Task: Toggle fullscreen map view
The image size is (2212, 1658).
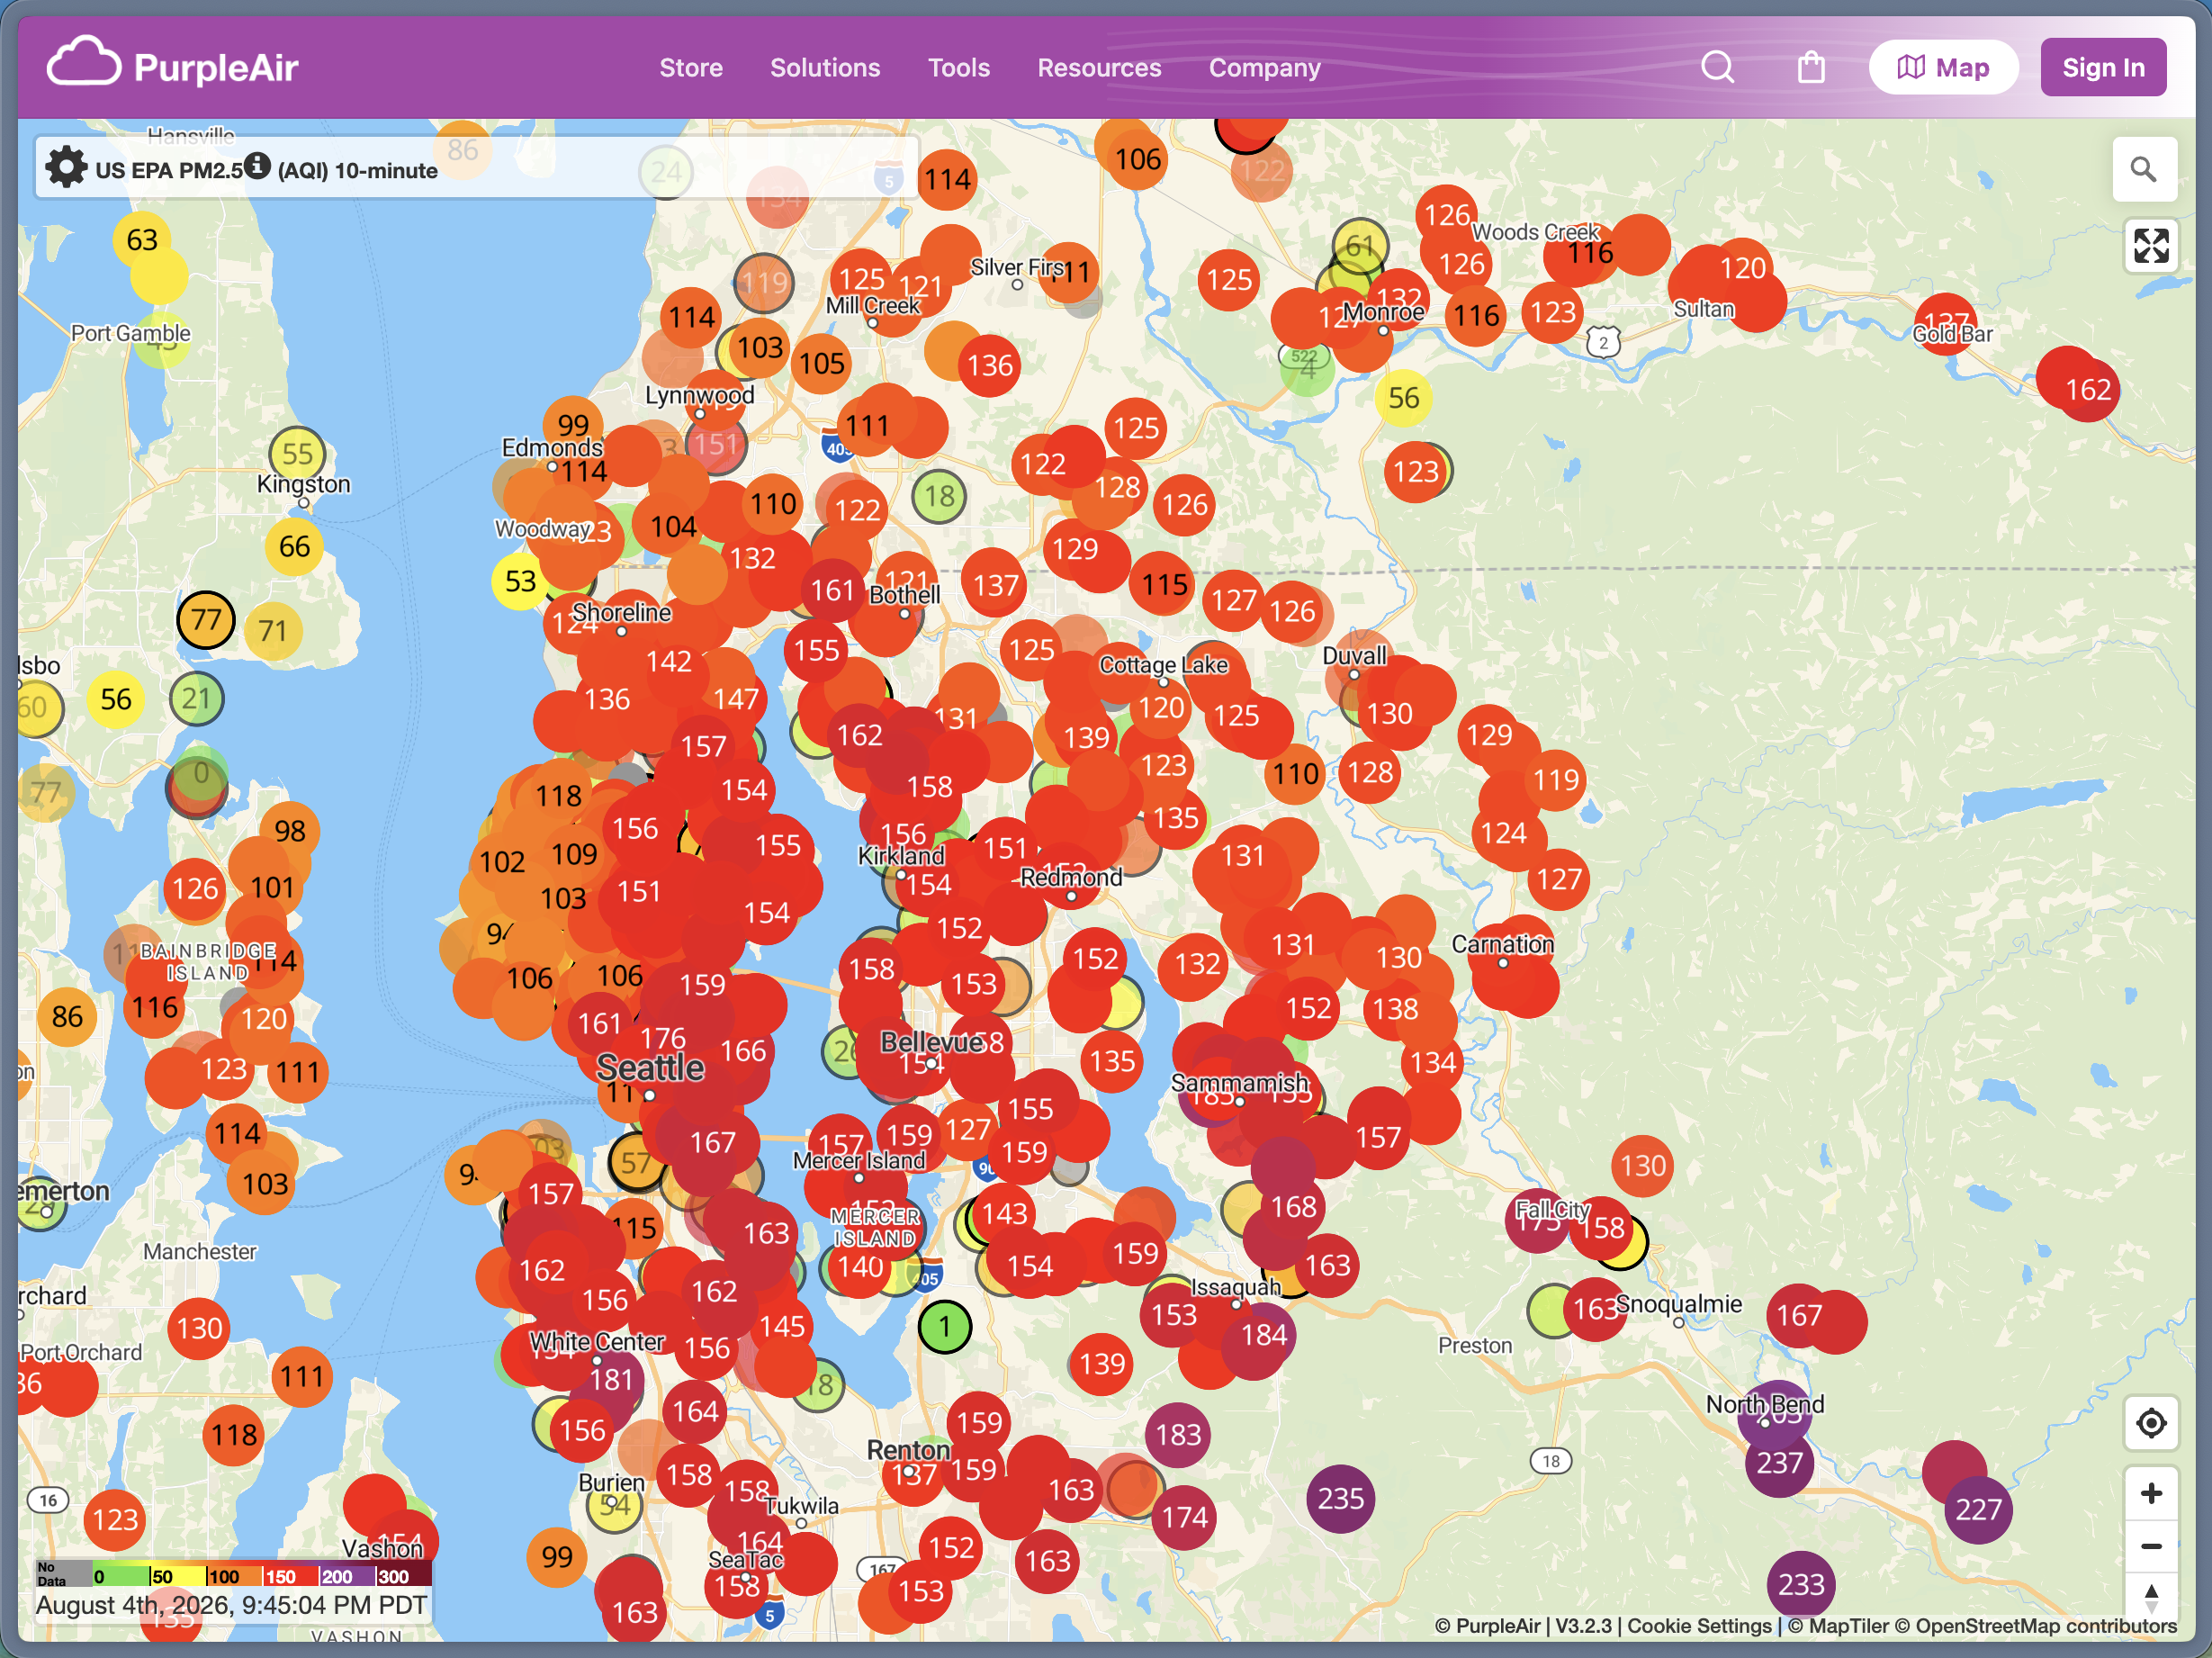Action: coord(2151,246)
